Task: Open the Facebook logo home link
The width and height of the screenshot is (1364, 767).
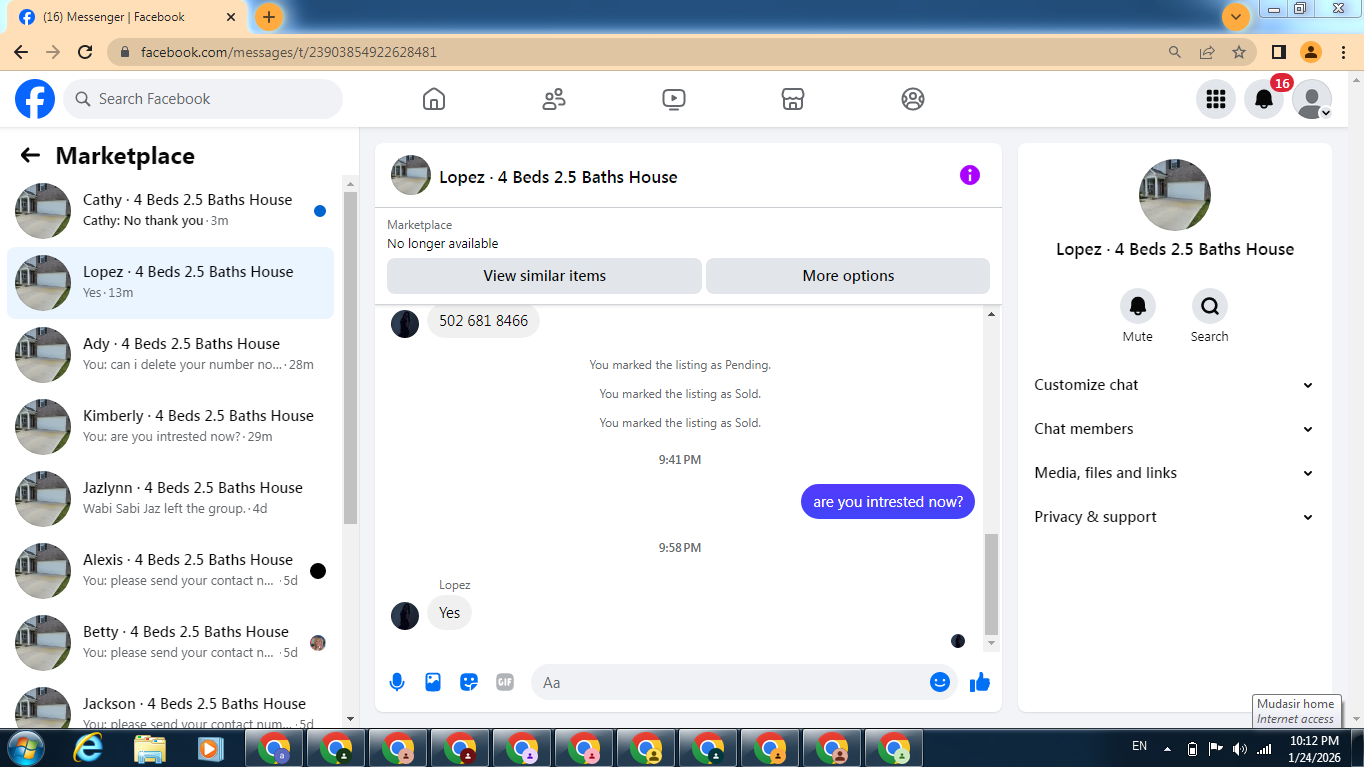Action: pos(35,99)
